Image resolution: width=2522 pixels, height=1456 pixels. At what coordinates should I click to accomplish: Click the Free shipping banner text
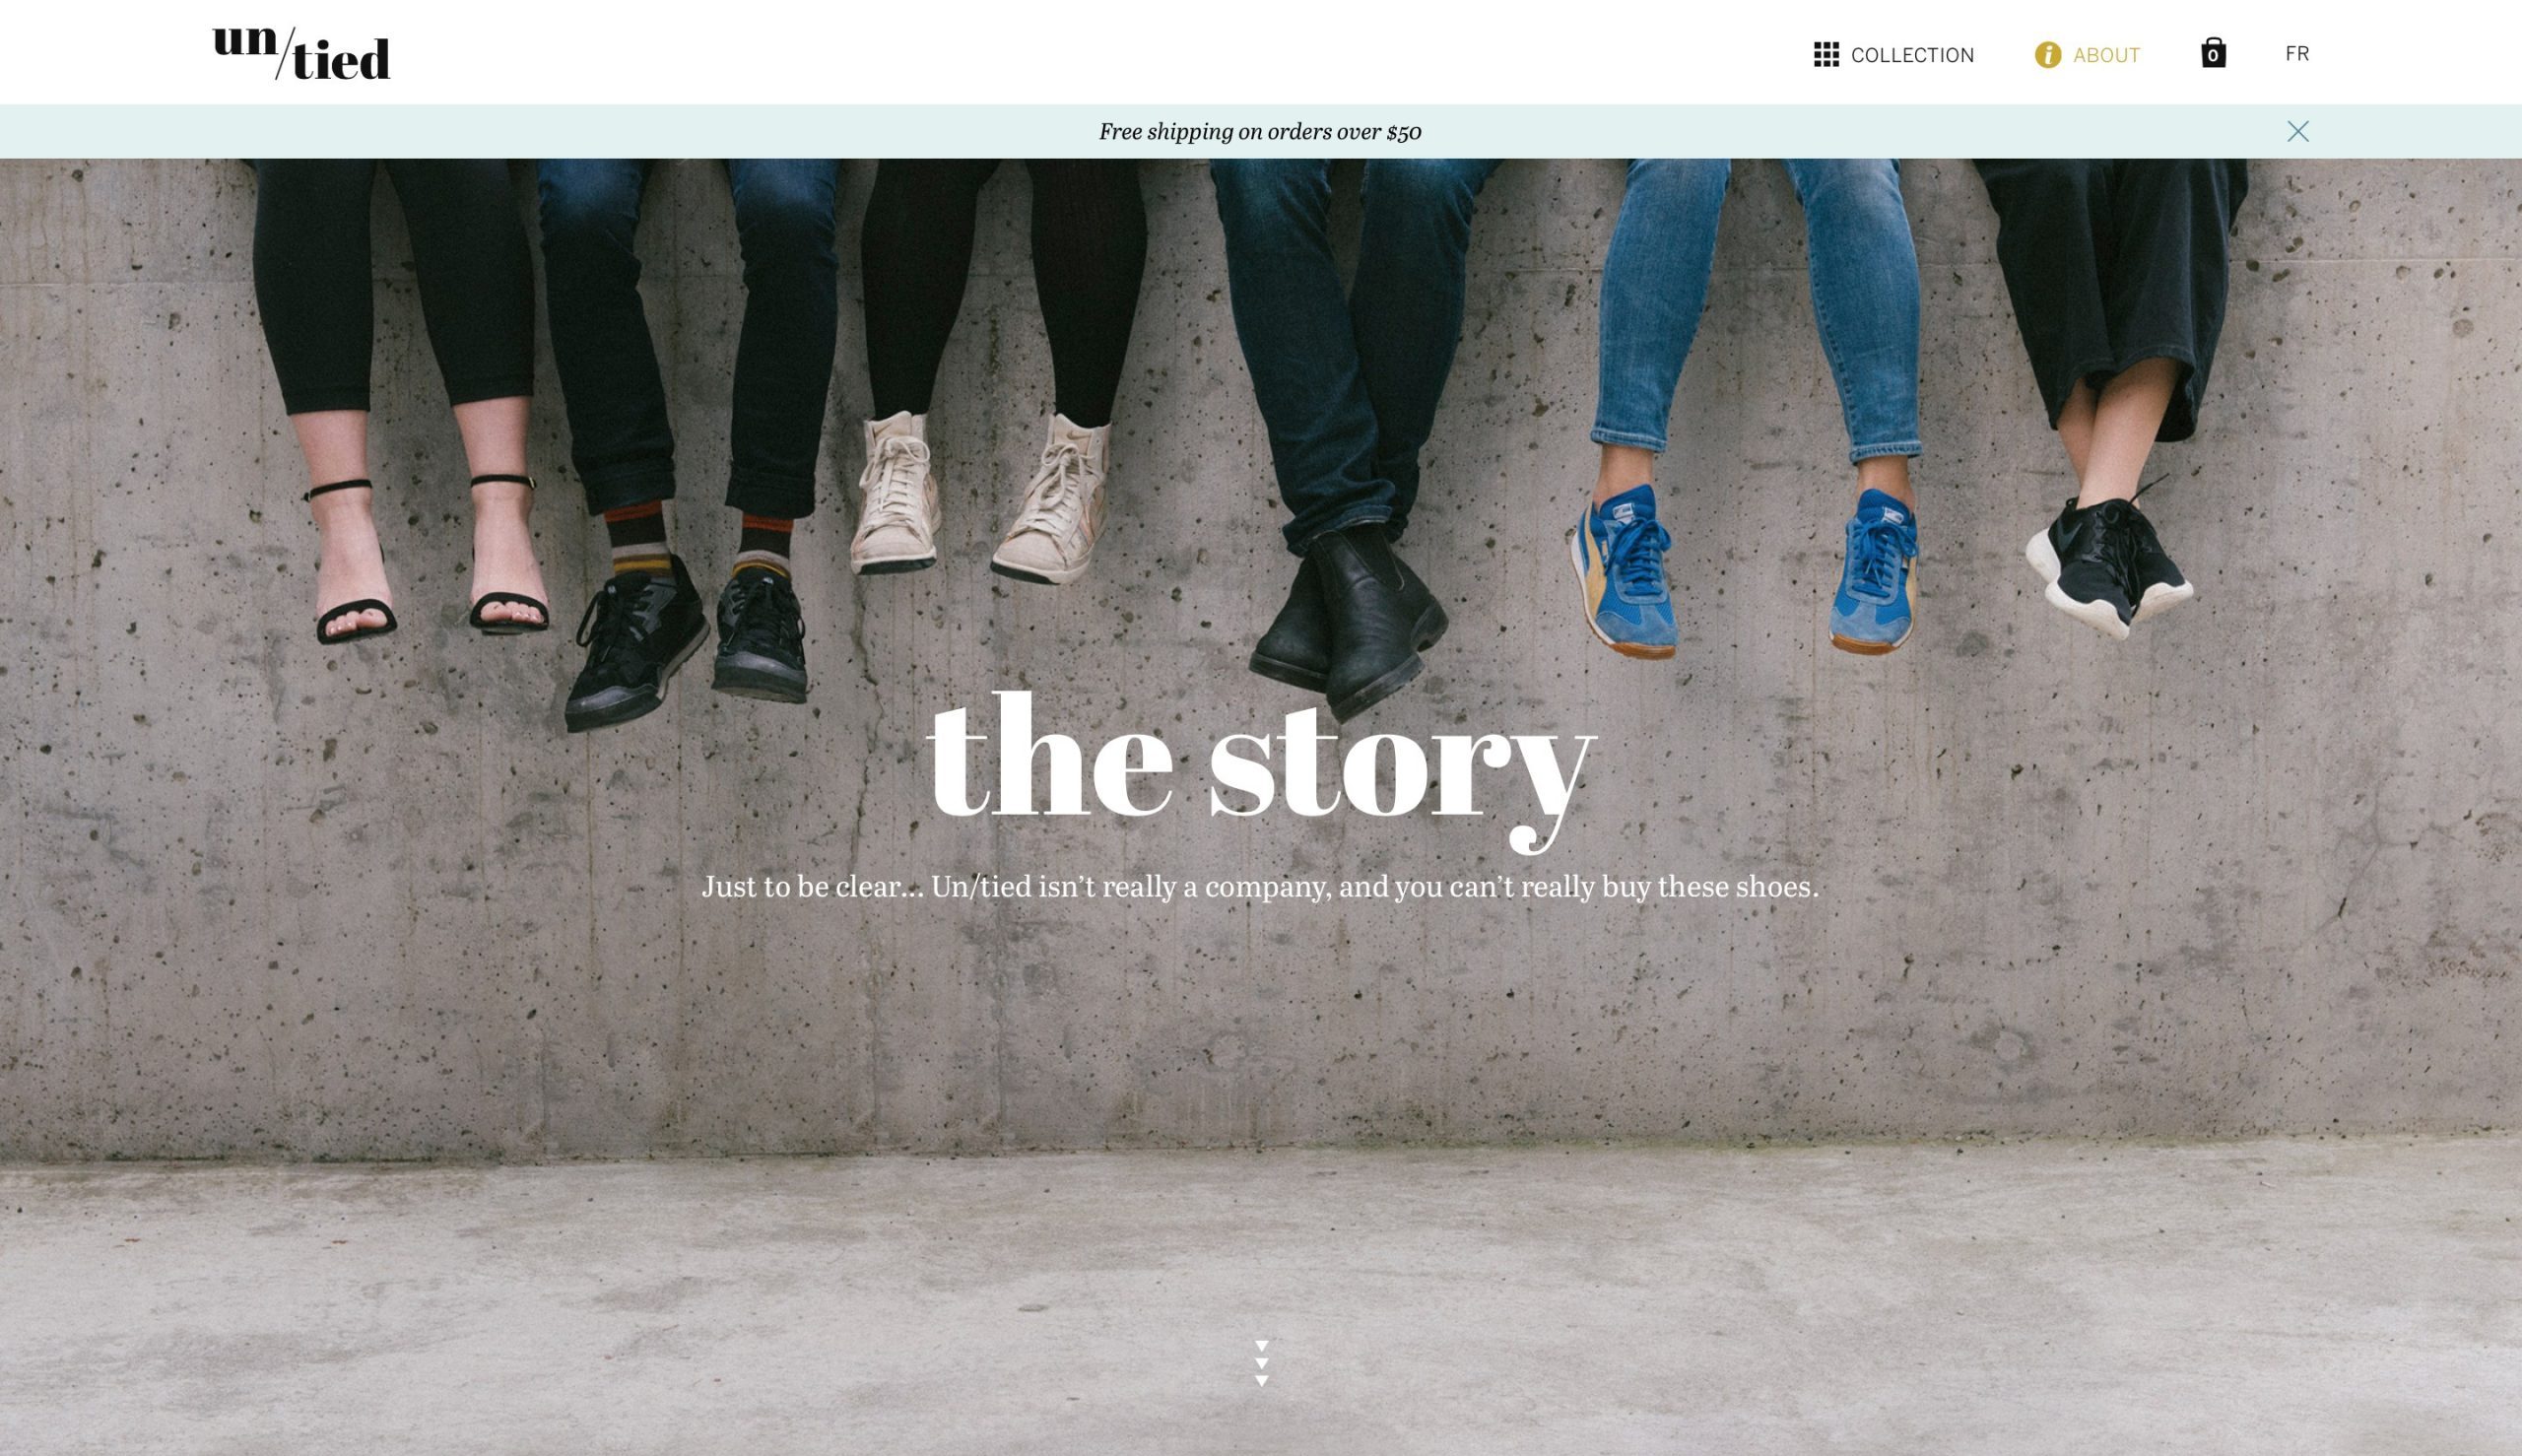point(1260,132)
